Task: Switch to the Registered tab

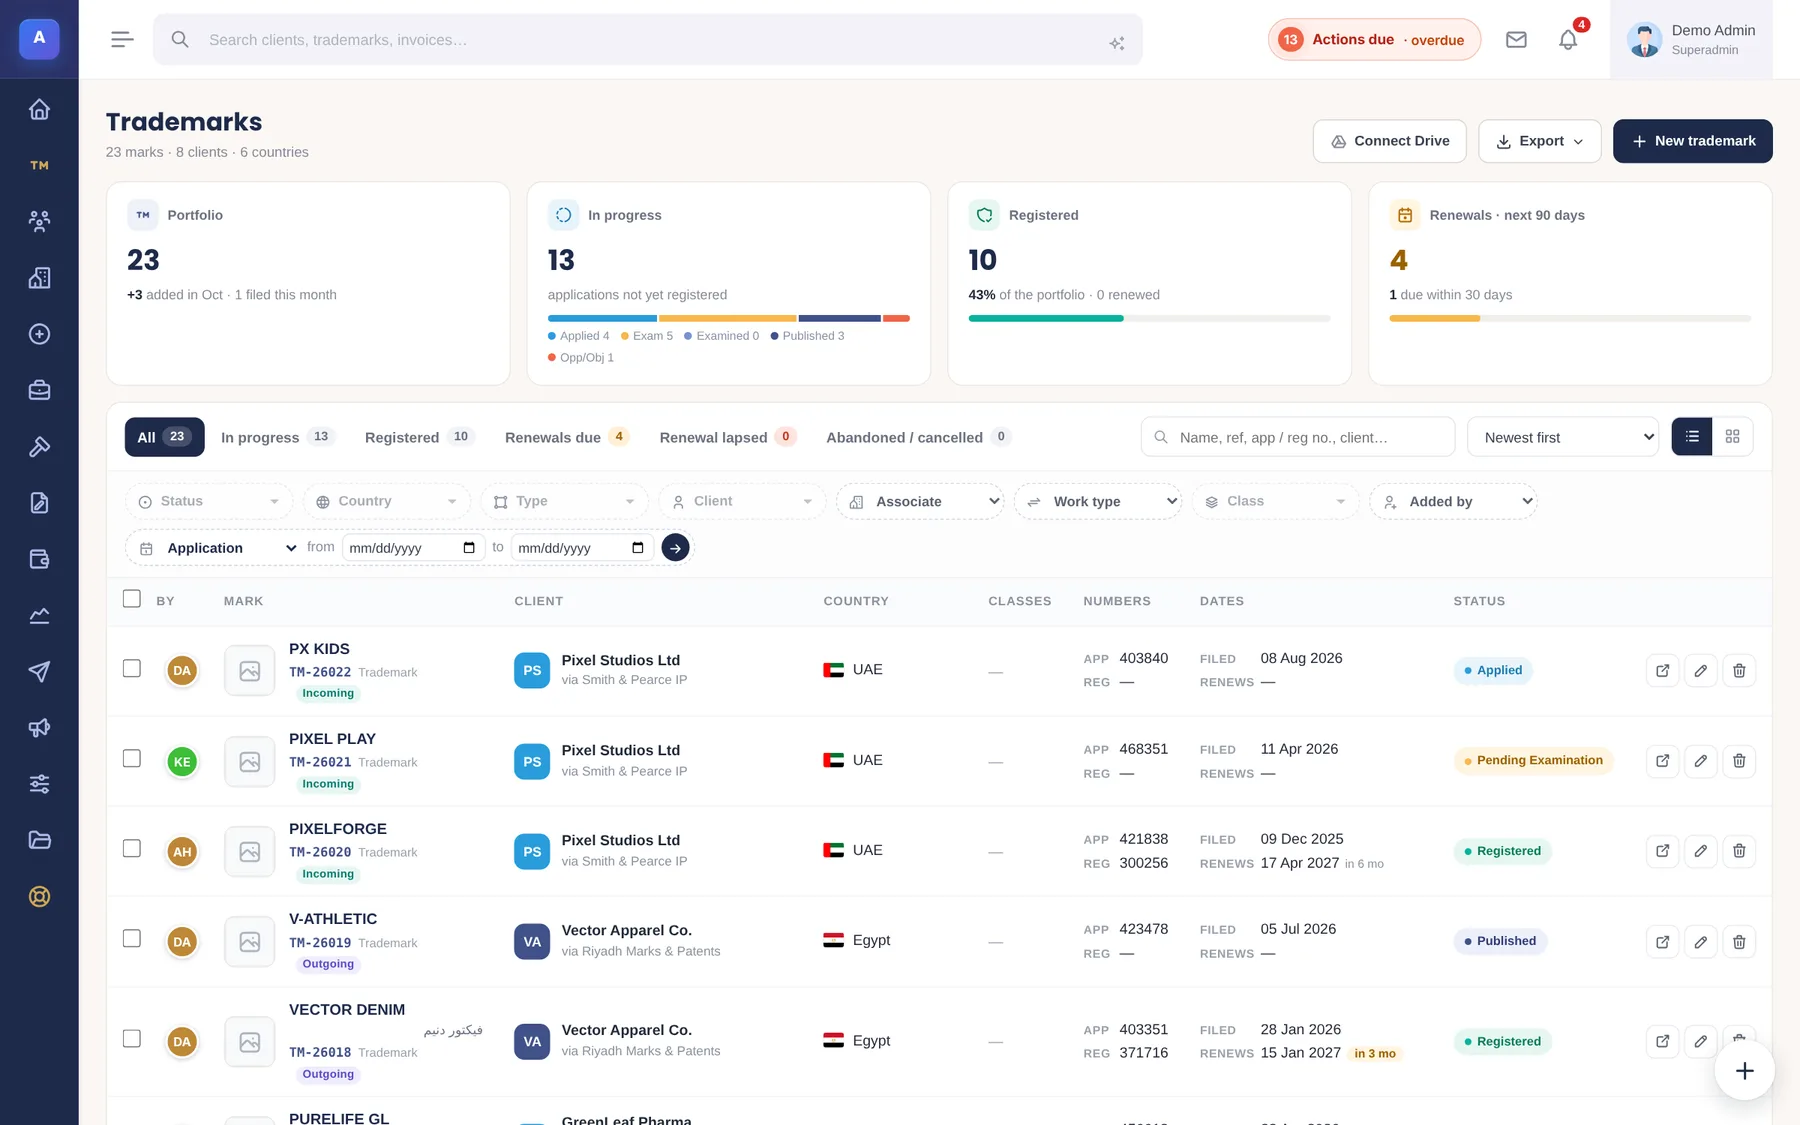Action: pos(419,437)
